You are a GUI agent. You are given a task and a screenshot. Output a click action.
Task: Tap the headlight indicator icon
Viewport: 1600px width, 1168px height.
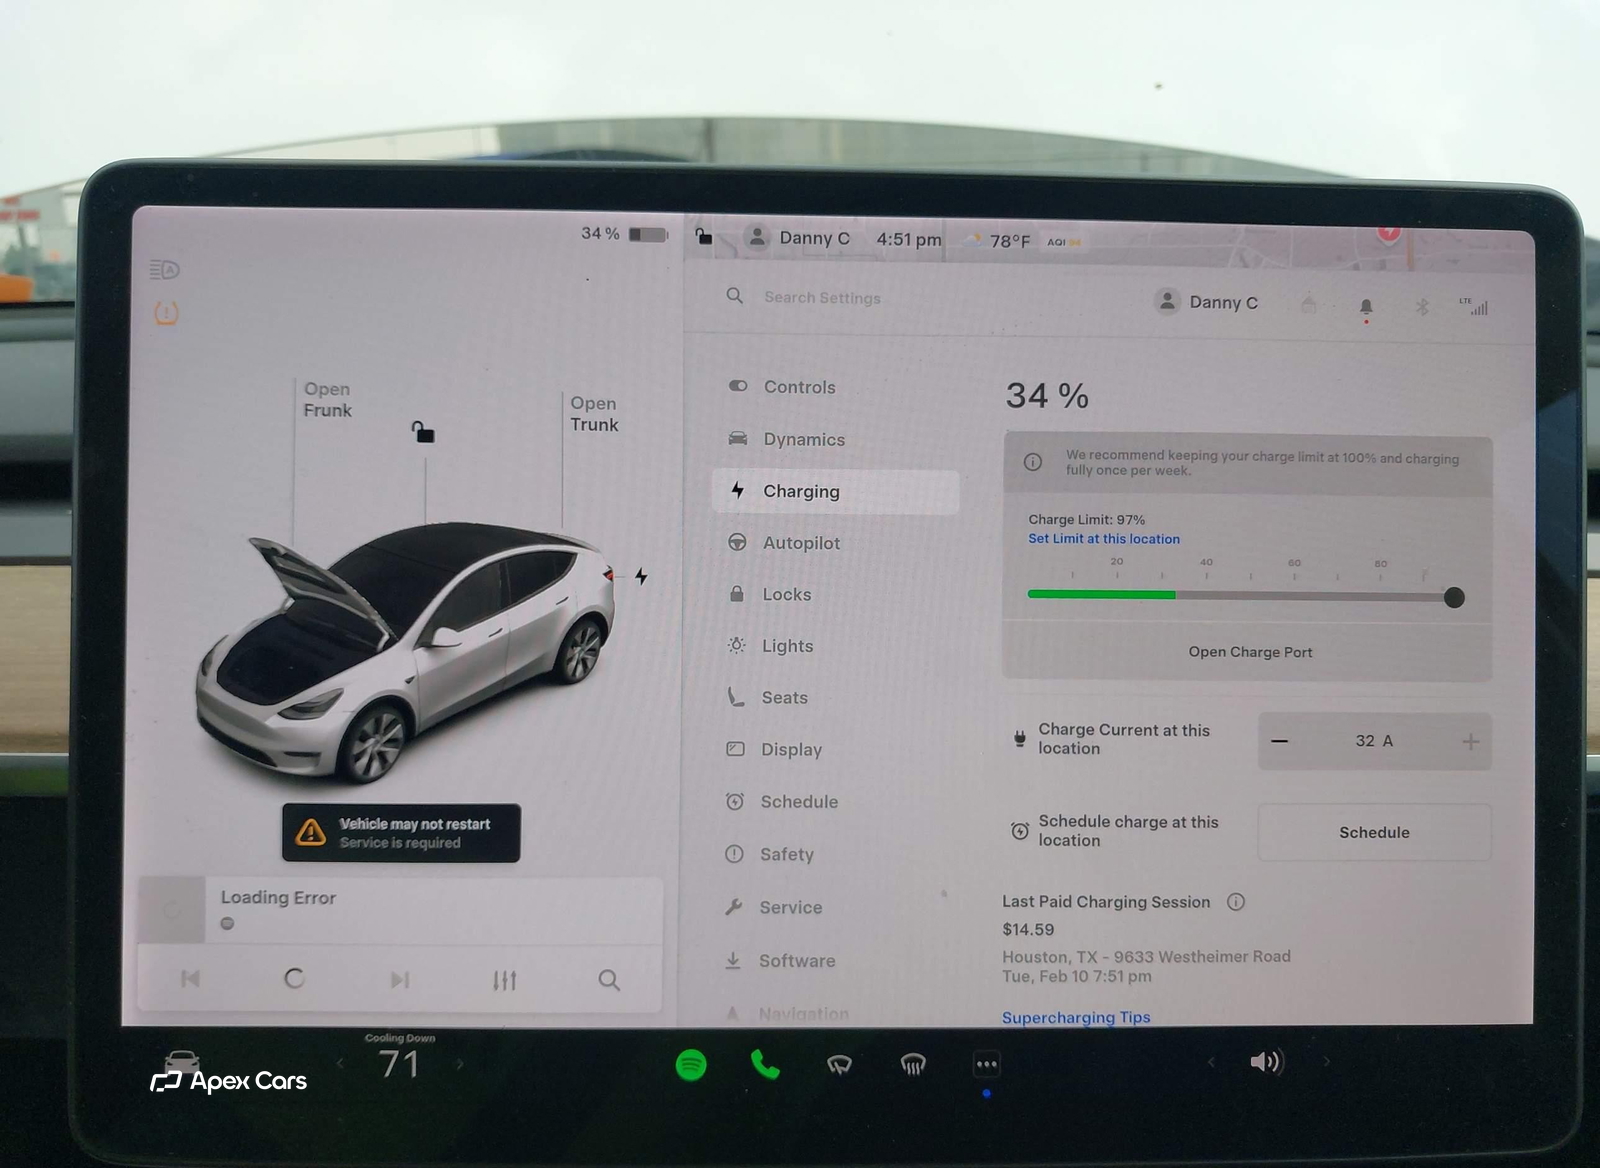pos(164,270)
